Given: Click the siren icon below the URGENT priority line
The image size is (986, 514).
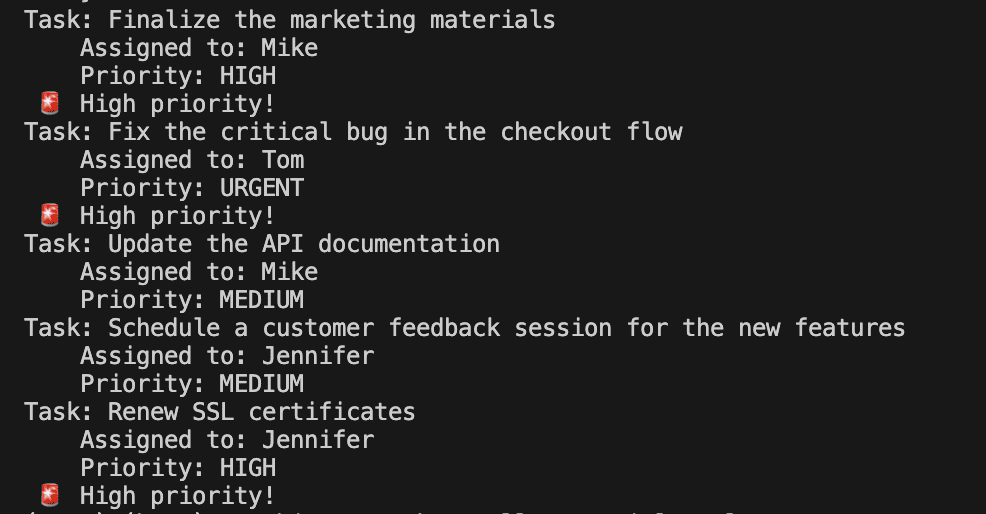Looking at the screenshot, I should click(49, 215).
